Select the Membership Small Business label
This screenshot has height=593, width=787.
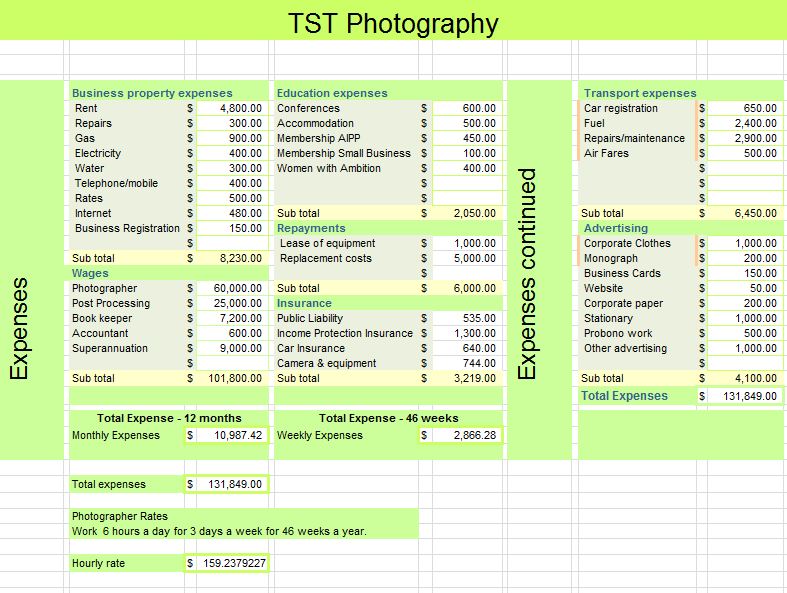coord(346,153)
